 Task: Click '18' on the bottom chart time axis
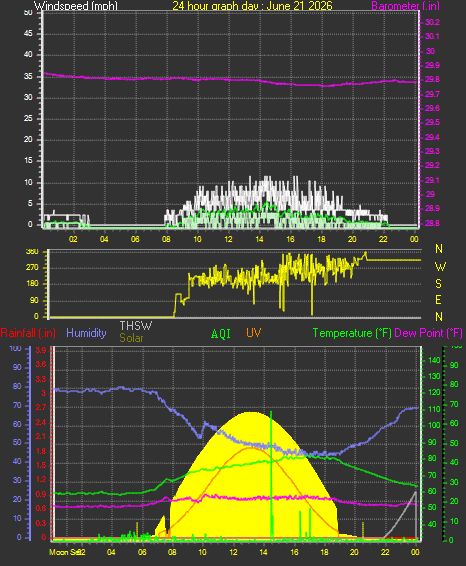[324, 552]
